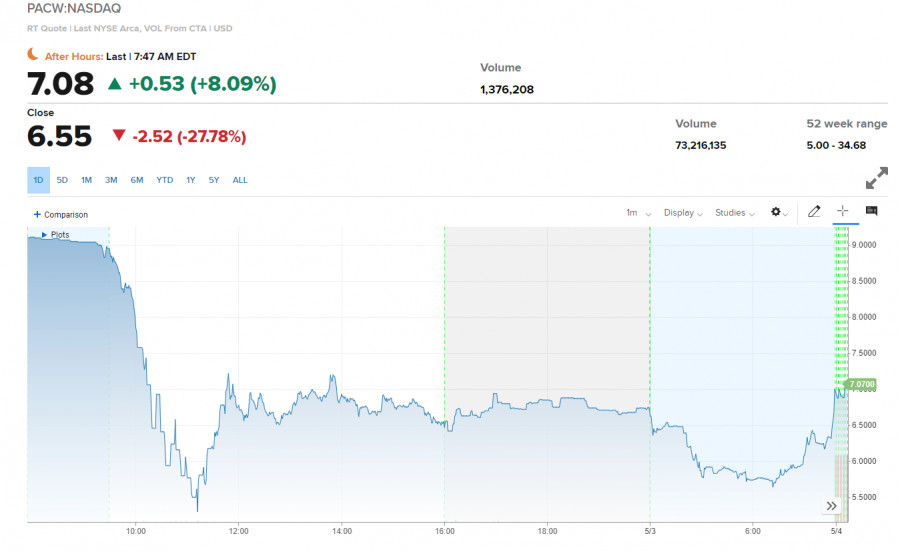The image size is (900, 552).
Task: Select the 1M time range tab
Action: [x=86, y=180]
